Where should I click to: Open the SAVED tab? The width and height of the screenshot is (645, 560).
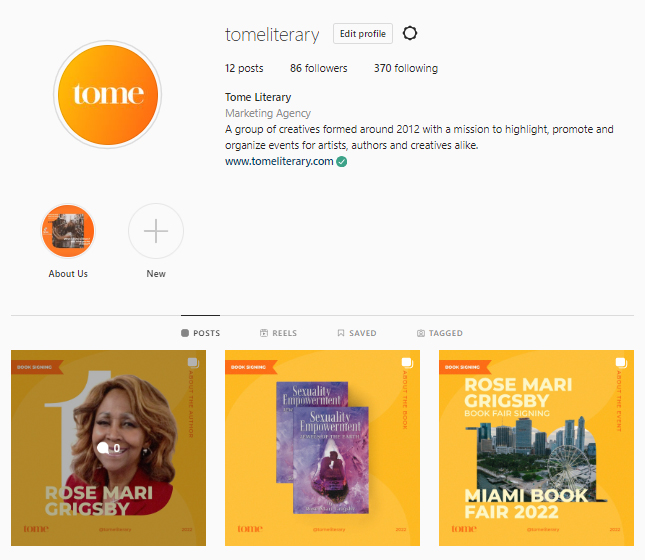pos(357,333)
